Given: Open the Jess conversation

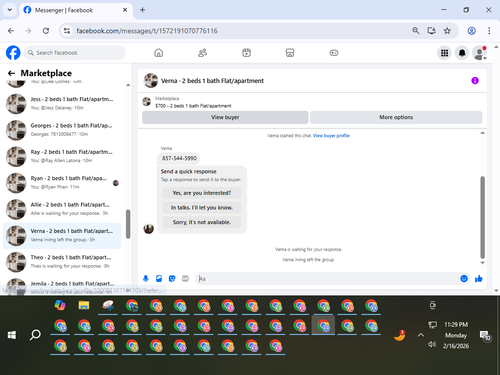Looking at the screenshot, I should (x=62, y=103).
